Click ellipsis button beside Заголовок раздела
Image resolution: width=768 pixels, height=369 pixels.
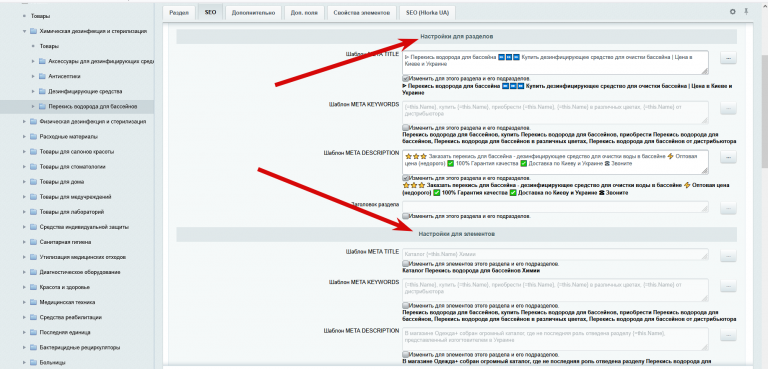(728, 208)
